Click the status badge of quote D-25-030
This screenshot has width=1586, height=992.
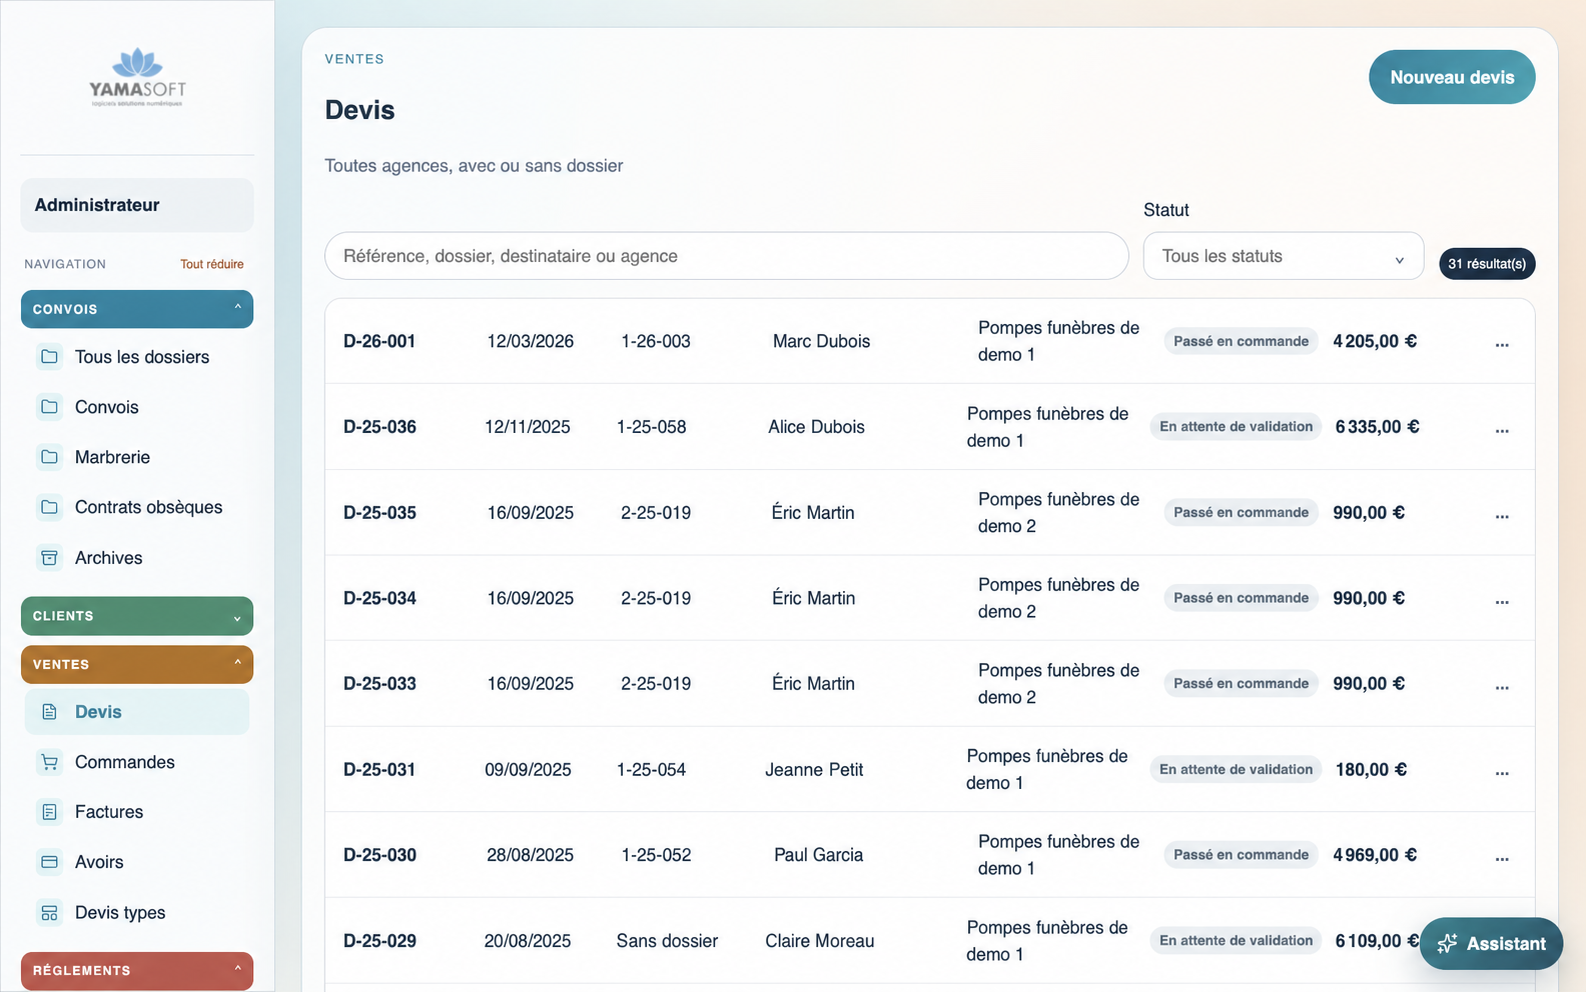tap(1241, 855)
